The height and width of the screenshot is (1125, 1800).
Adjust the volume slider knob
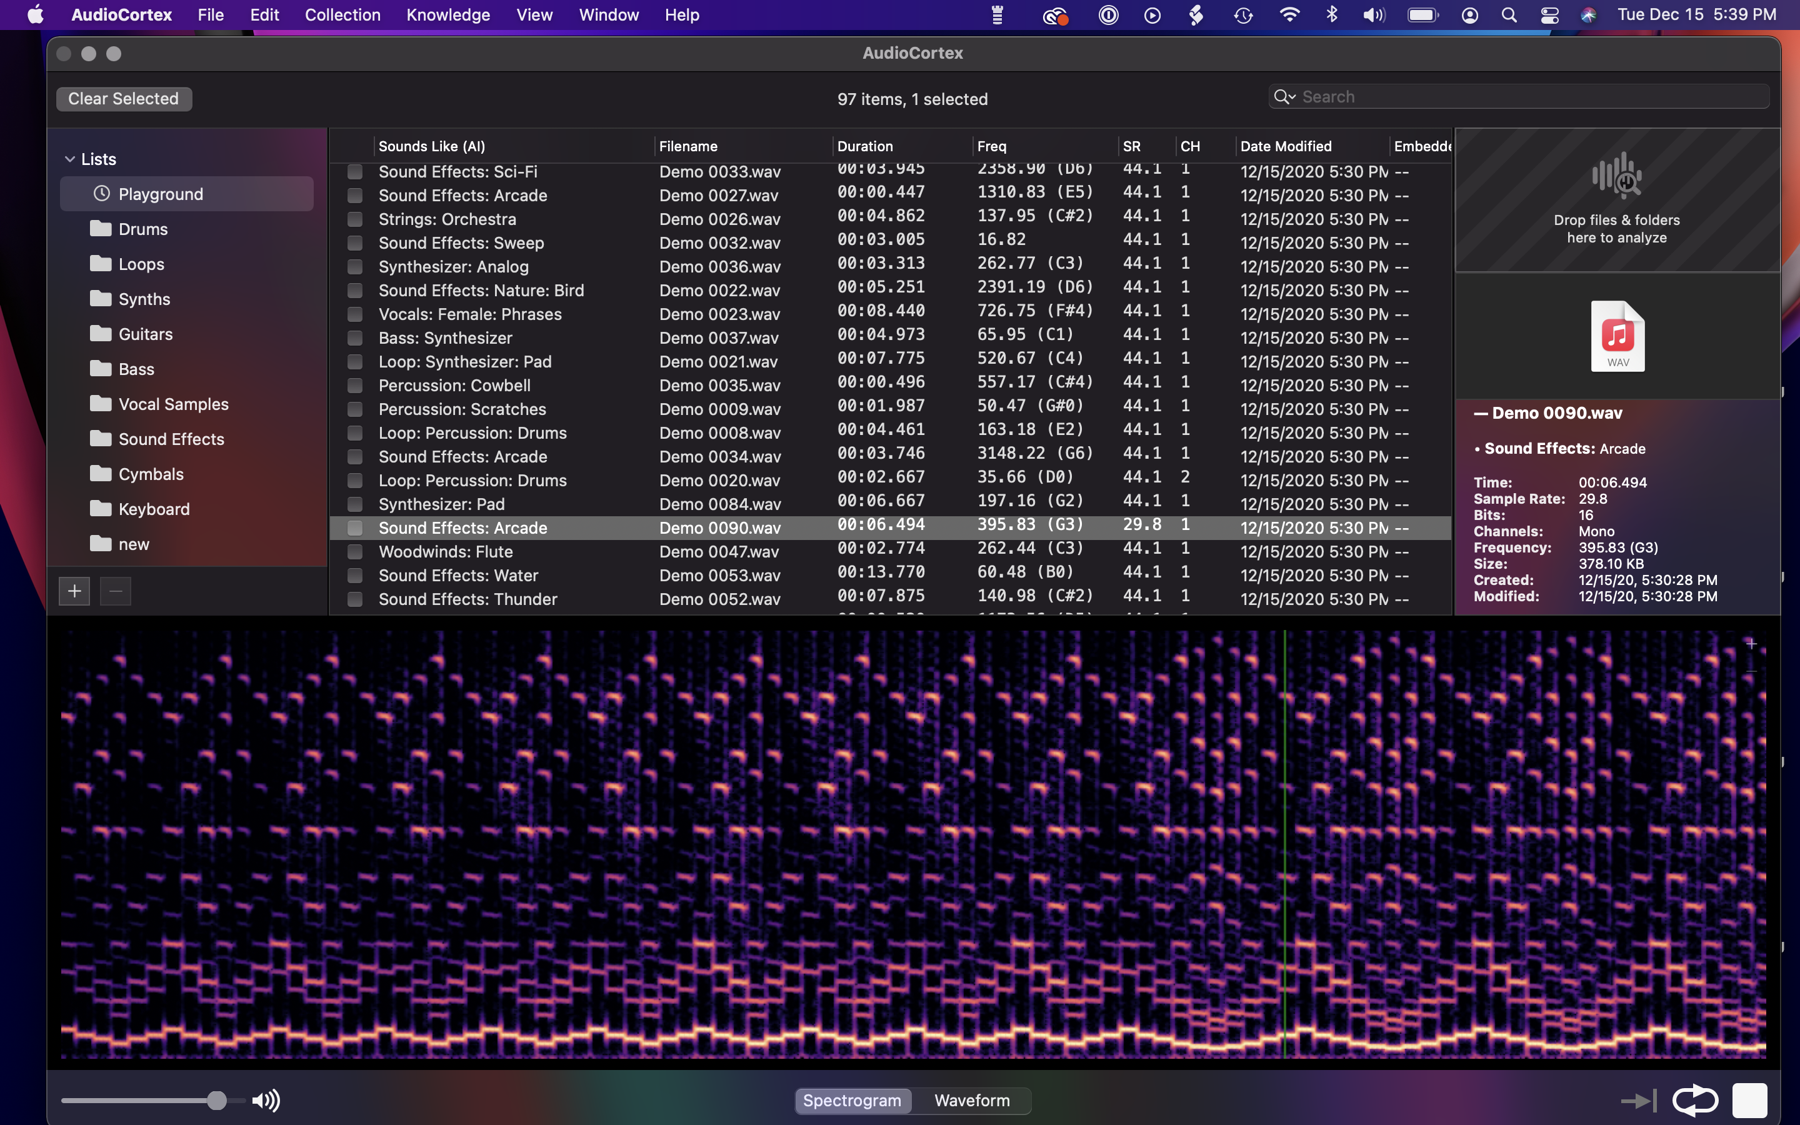tap(216, 1100)
